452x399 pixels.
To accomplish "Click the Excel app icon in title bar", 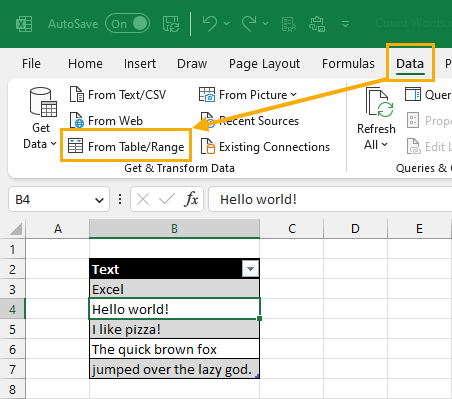I will tap(24, 24).
